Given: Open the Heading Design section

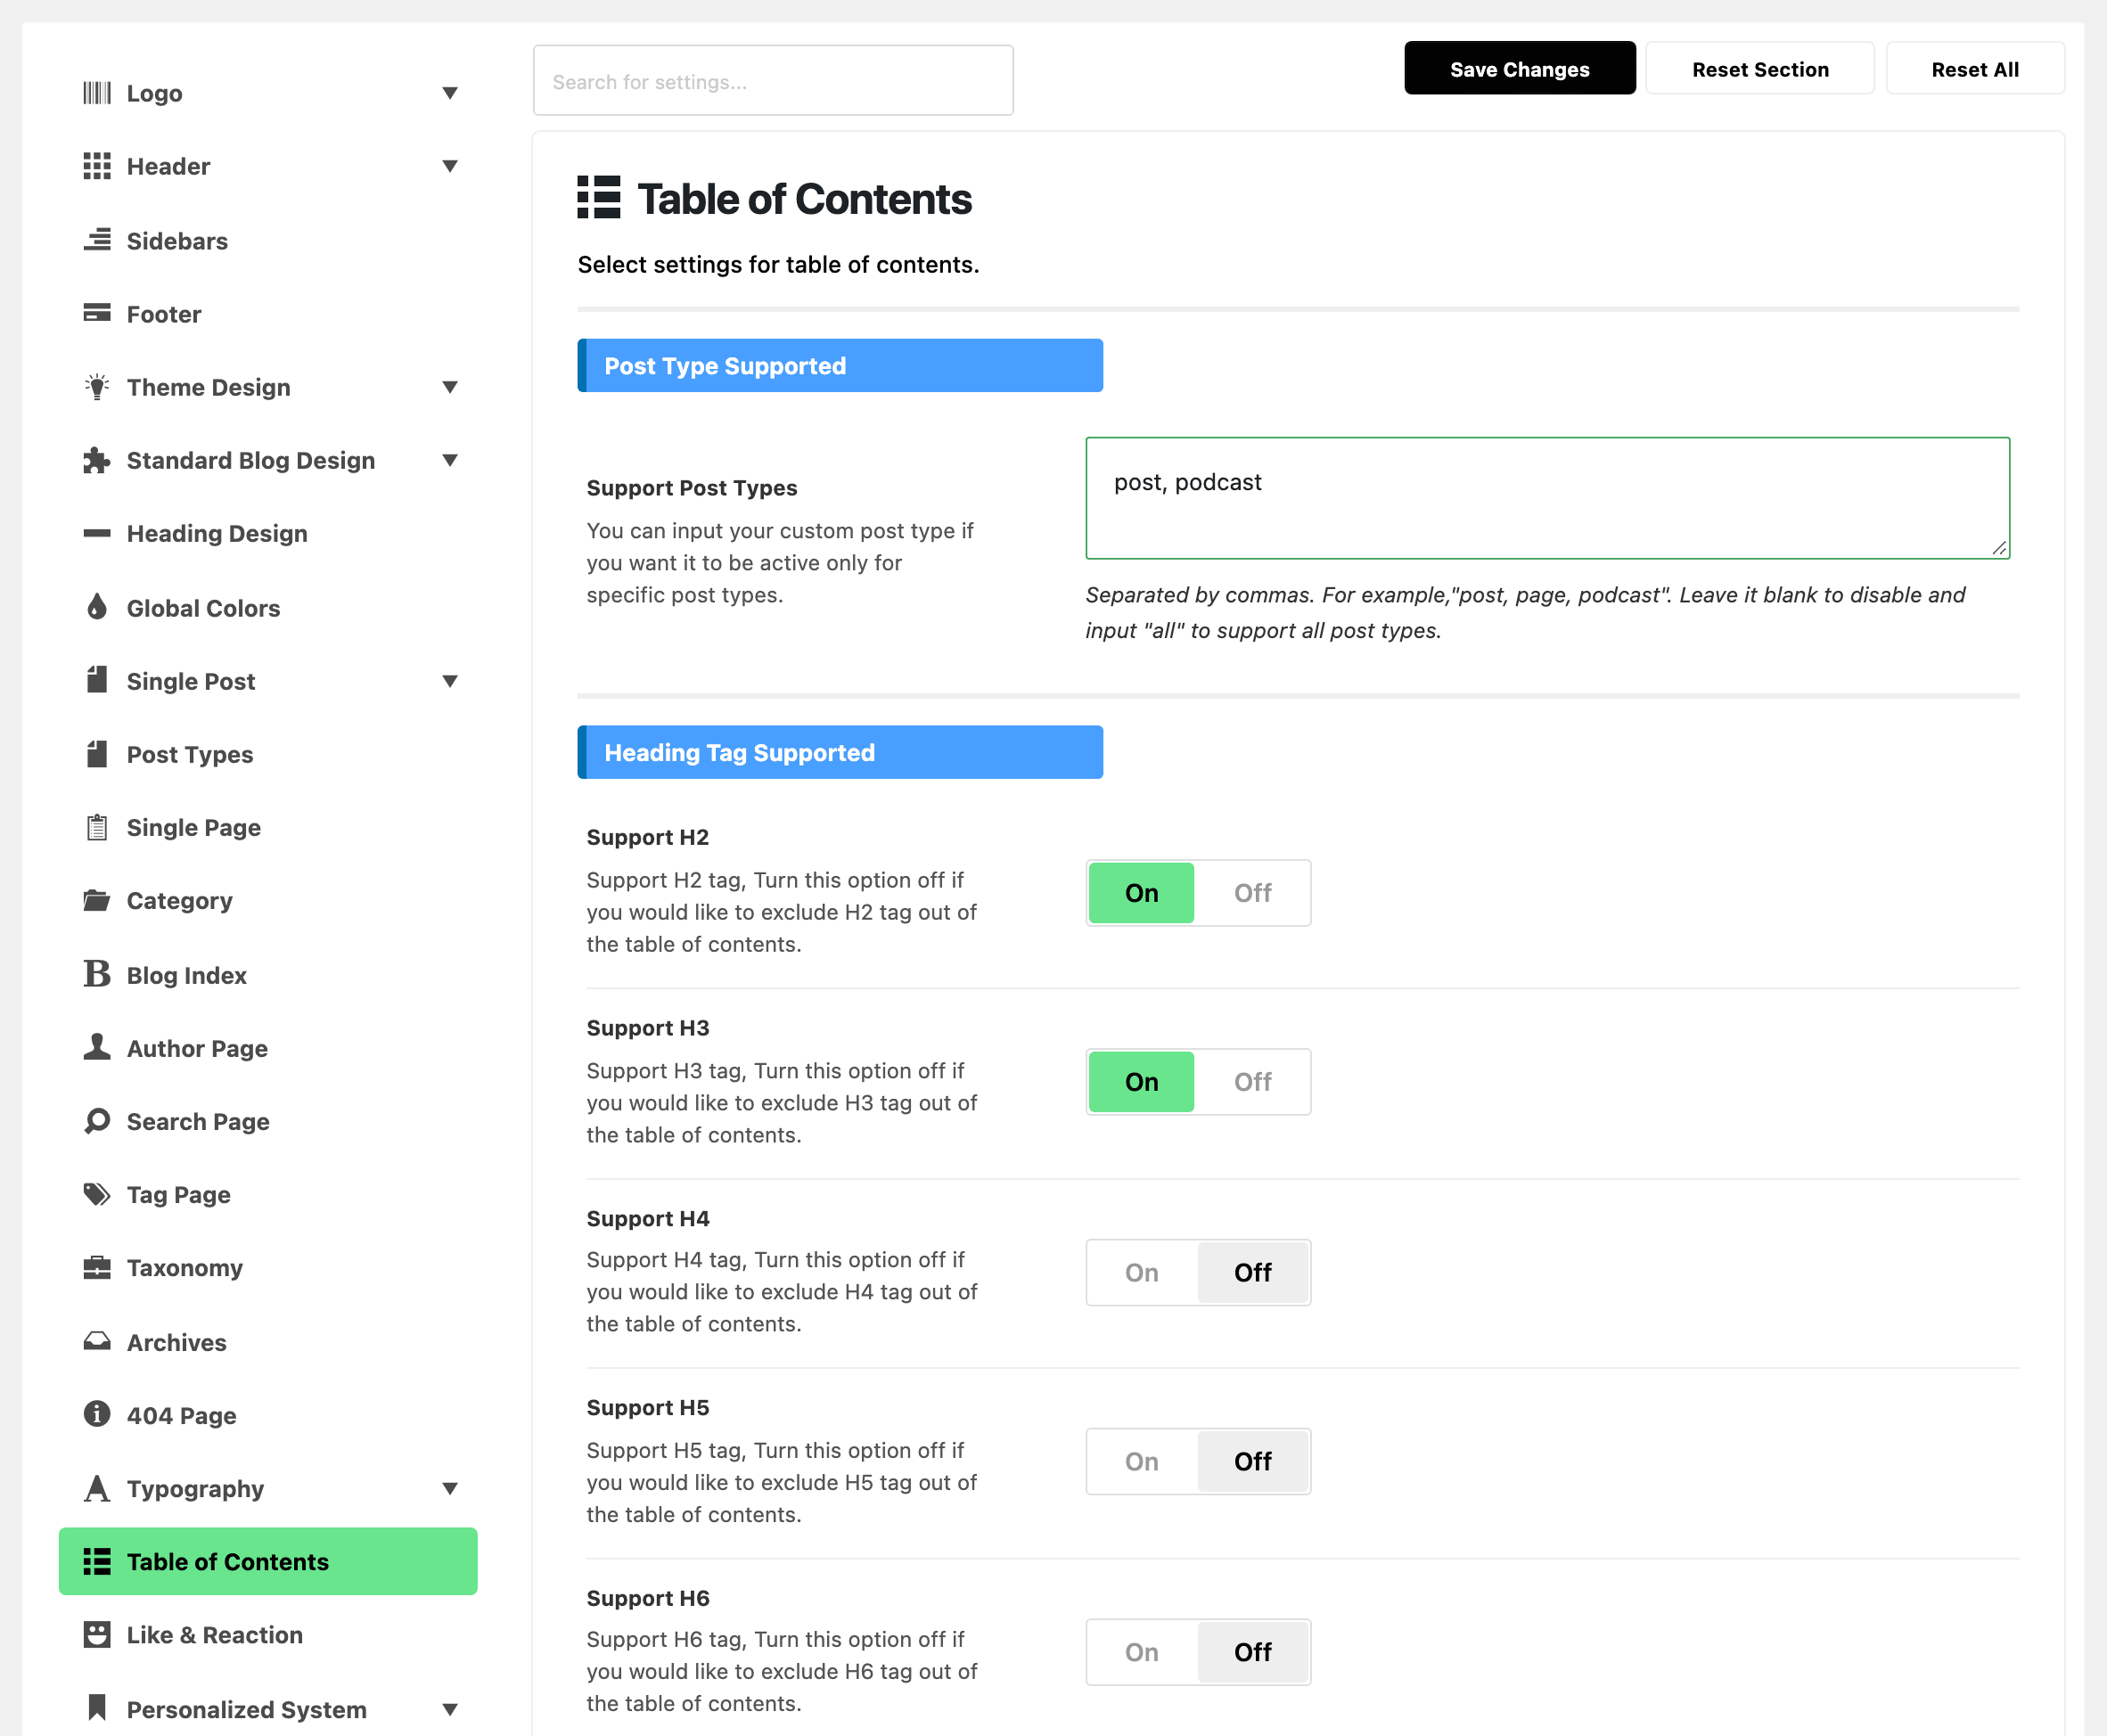Looking at the screenshot, I should click(x=268, y=534).
